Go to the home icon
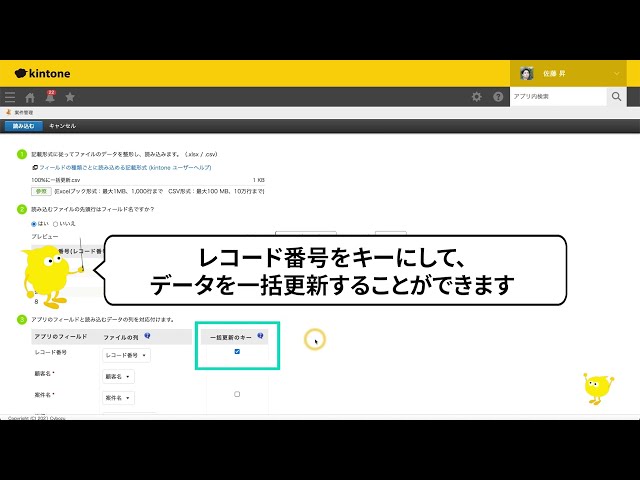Screen dimensions: 640x480 coord(30,98)
